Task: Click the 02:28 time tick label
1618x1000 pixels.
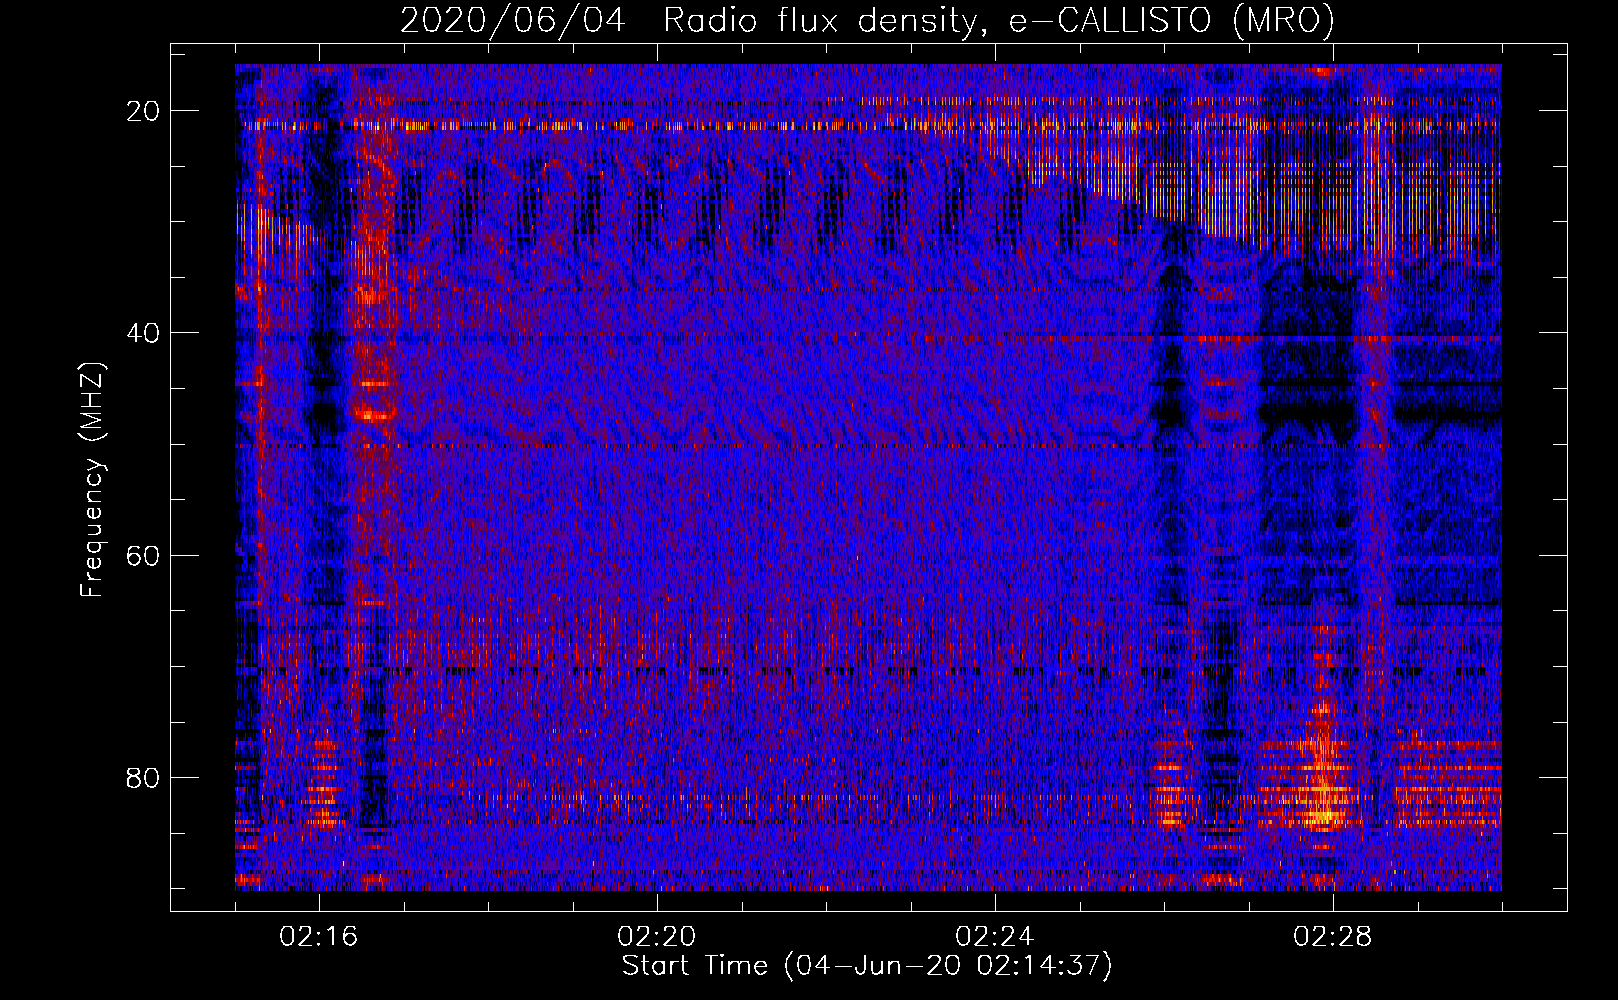Action: [x=1333, y=937]
